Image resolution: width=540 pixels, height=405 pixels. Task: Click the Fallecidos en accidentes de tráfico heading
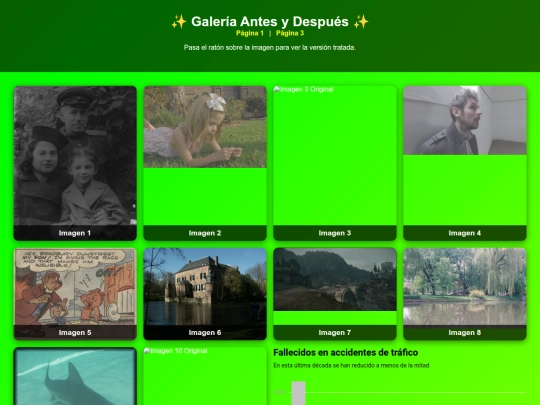(345, 352)
